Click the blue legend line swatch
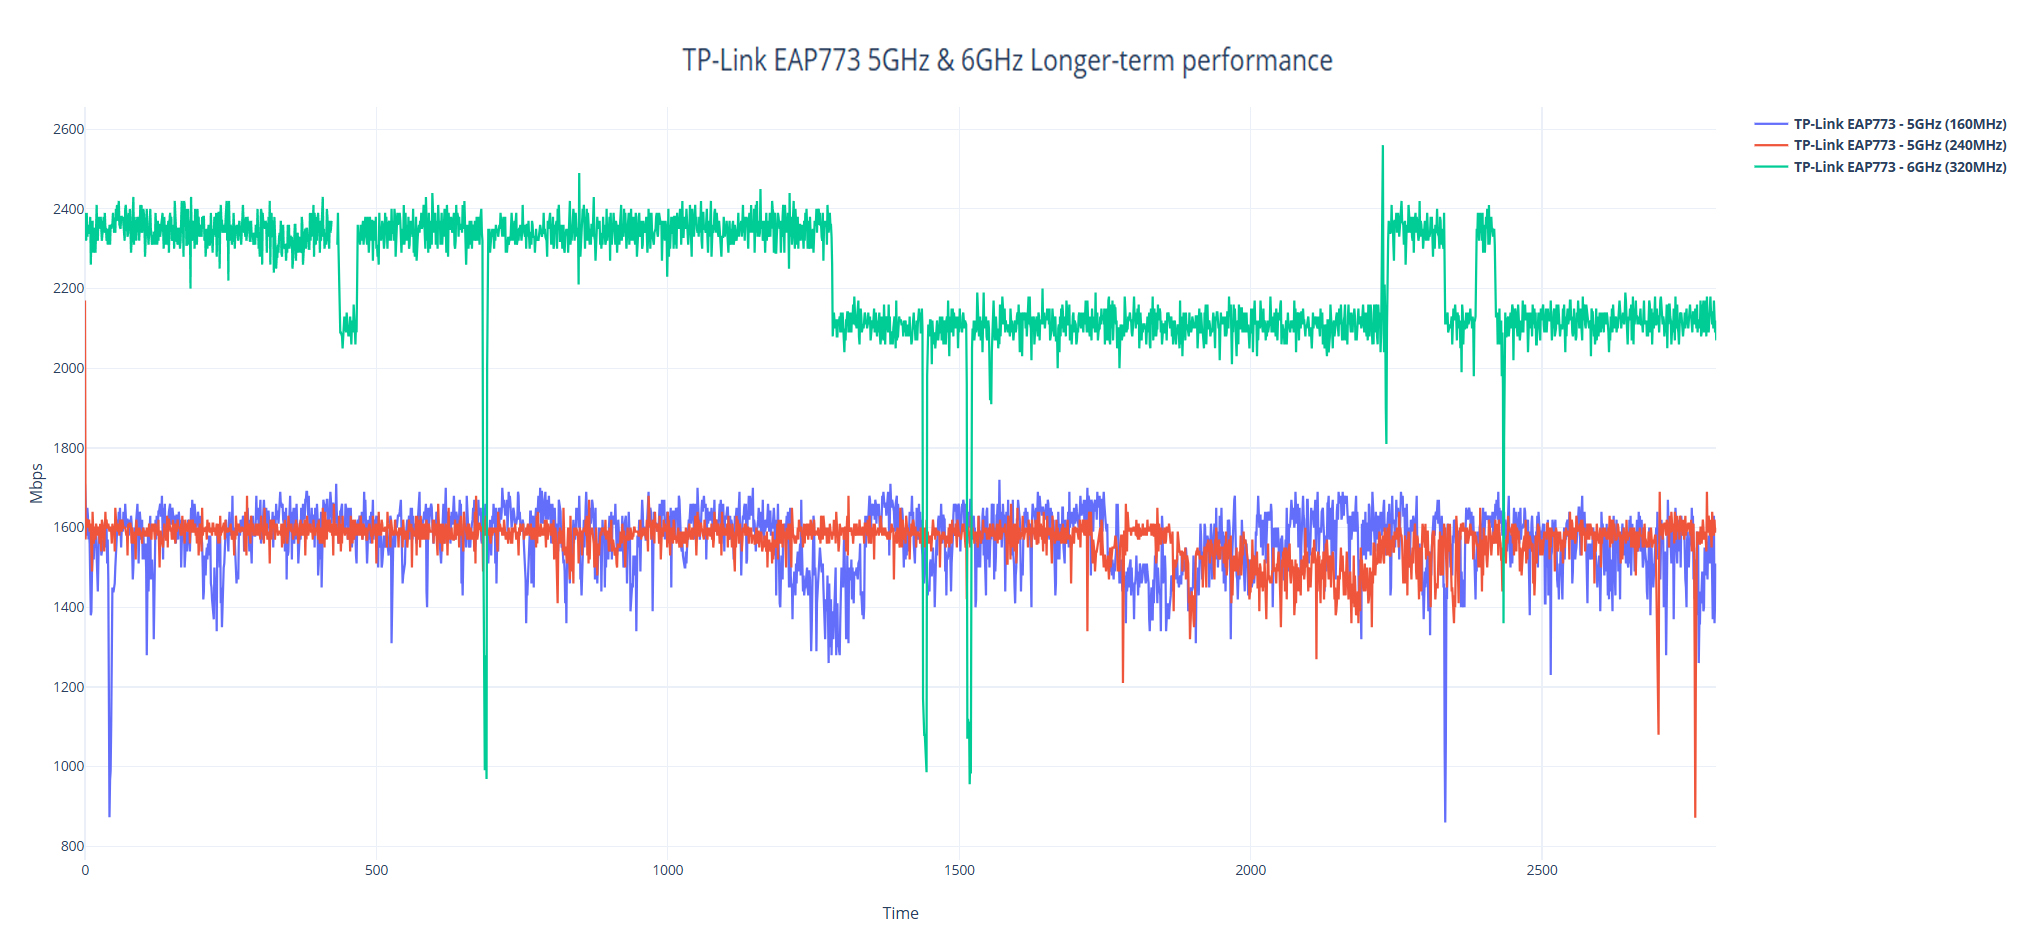 [x=1771, y=124]
